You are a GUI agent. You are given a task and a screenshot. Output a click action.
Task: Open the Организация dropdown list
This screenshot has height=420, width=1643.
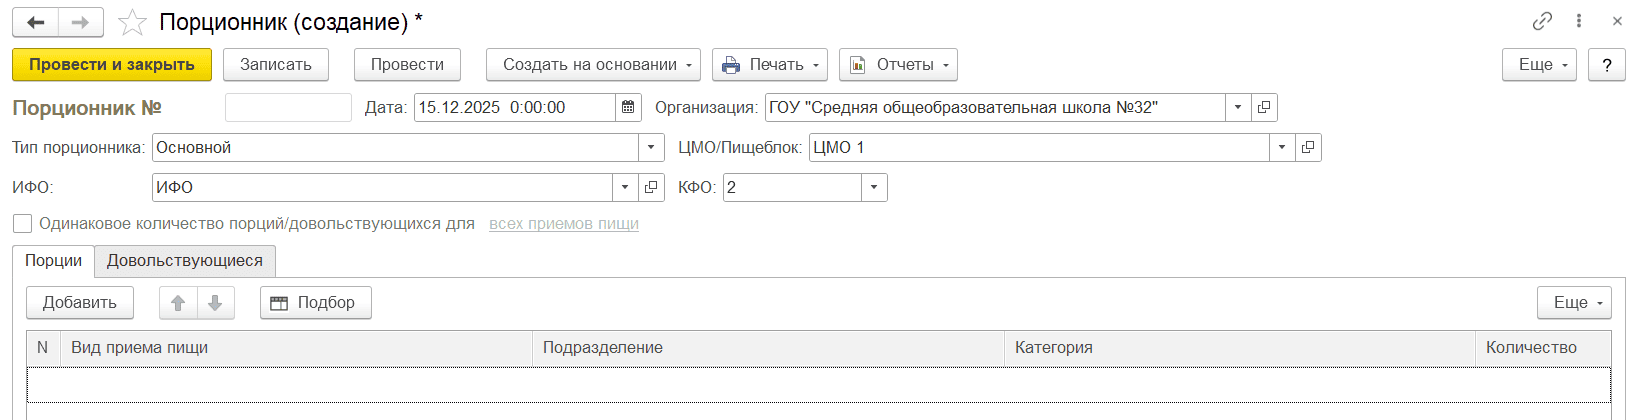coord(1238,107)
